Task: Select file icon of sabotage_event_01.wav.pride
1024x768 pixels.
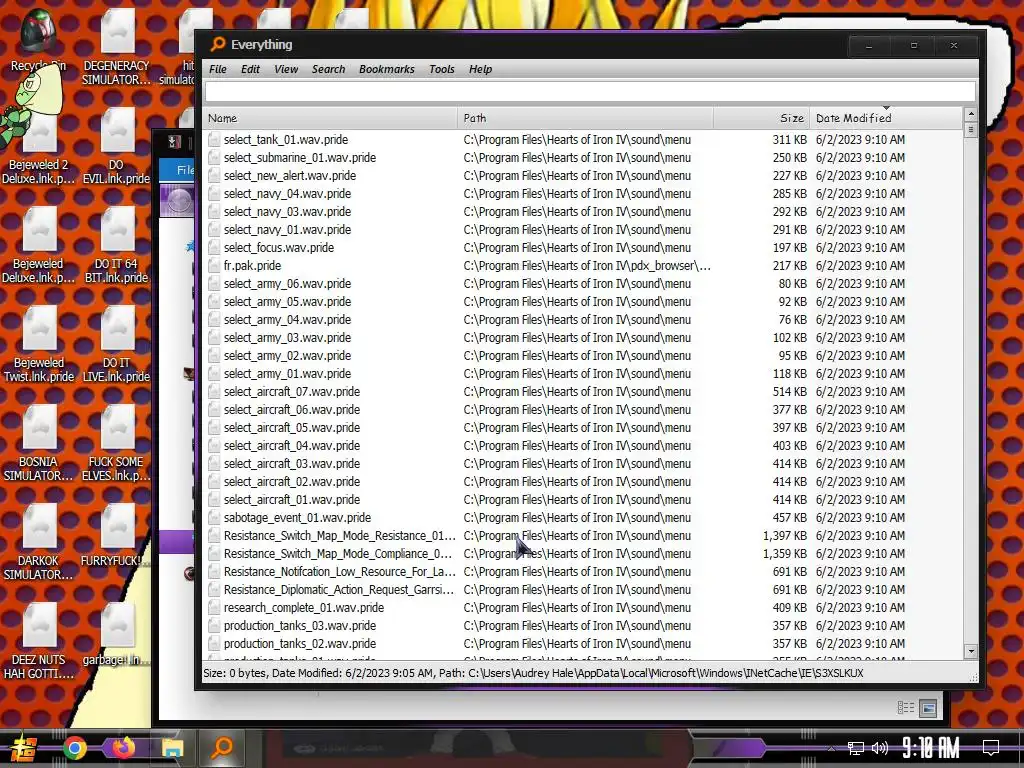Action: (x=214, y=518)
